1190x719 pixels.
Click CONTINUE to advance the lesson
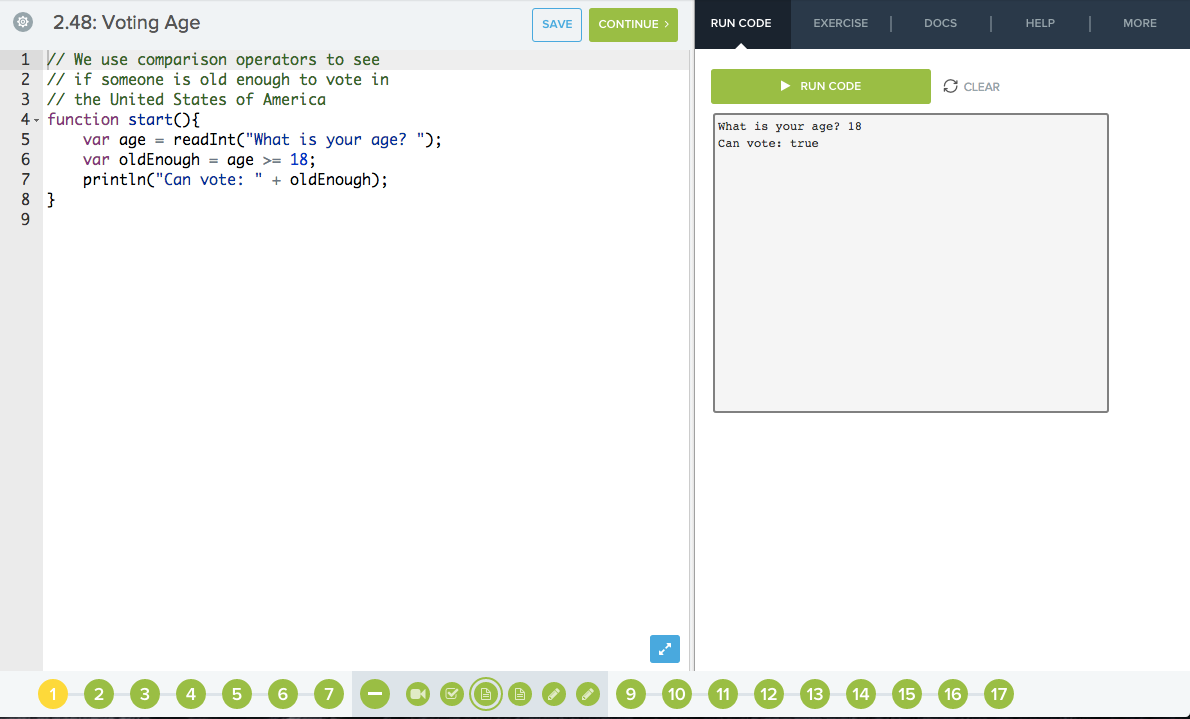tap(633, 24)
